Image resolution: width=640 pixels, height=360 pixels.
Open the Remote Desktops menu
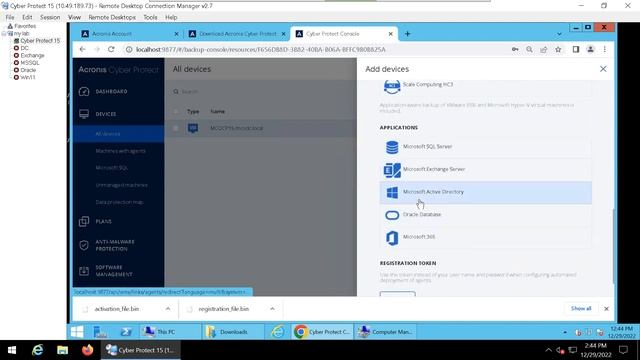tap(112, 17)
